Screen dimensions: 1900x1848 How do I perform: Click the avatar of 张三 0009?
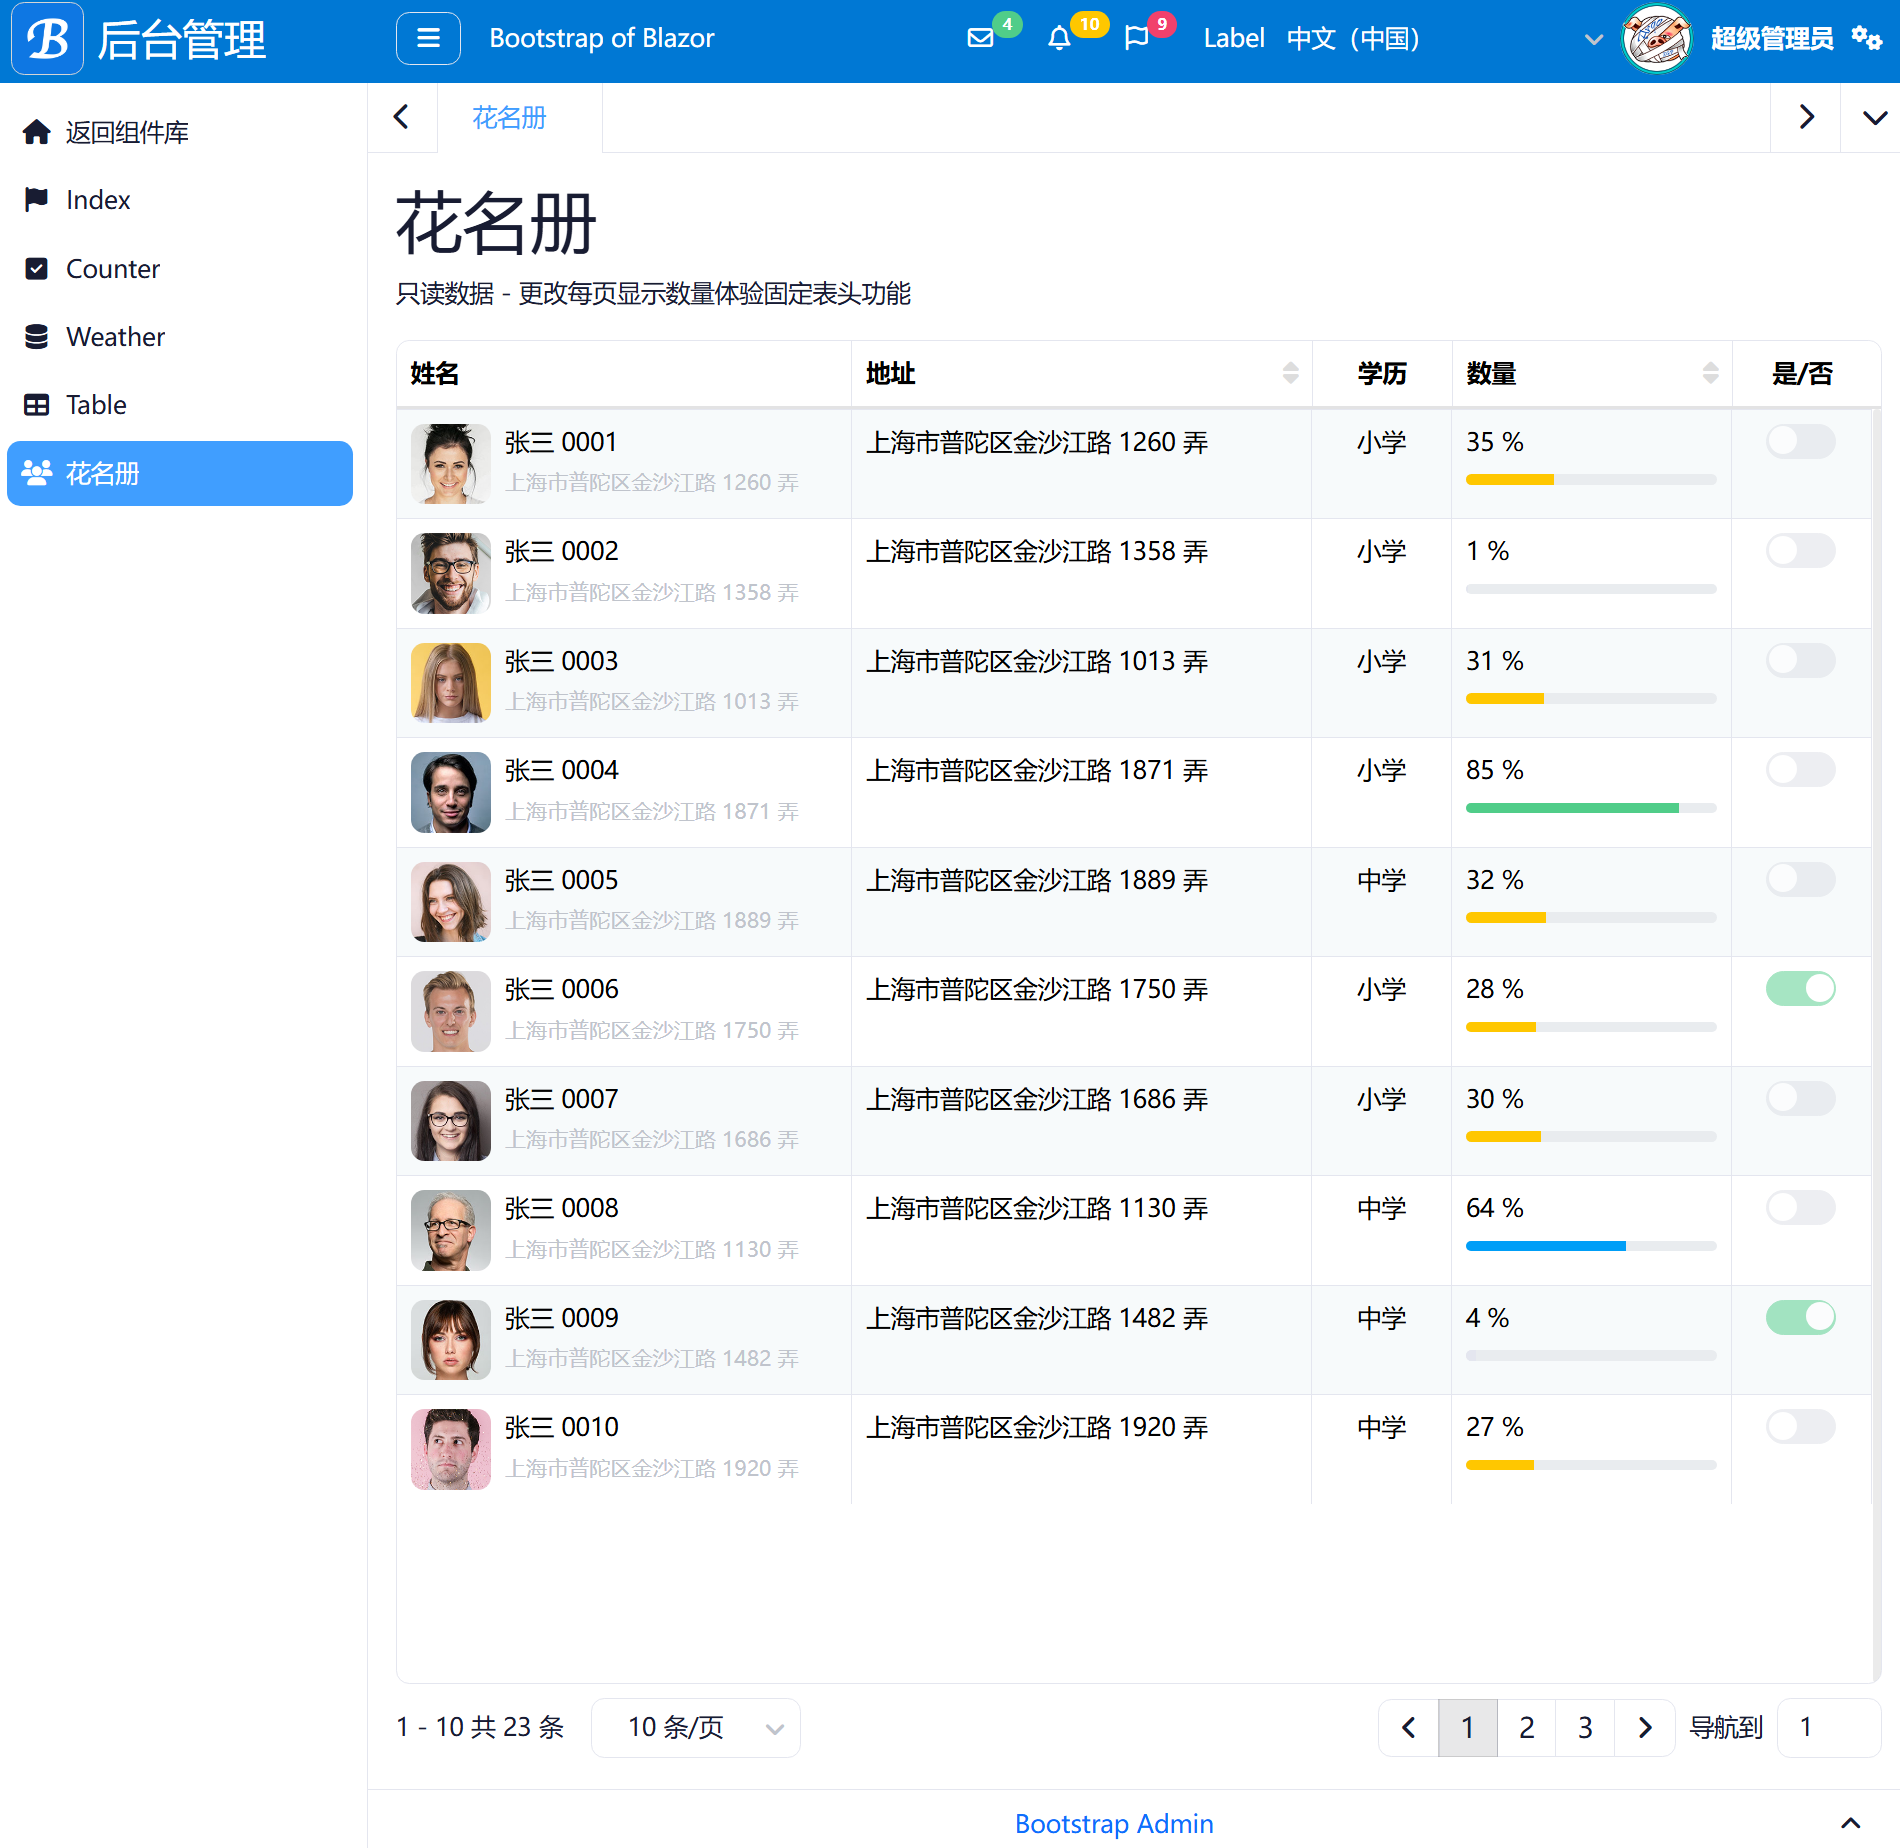(x=451, y=1340)
